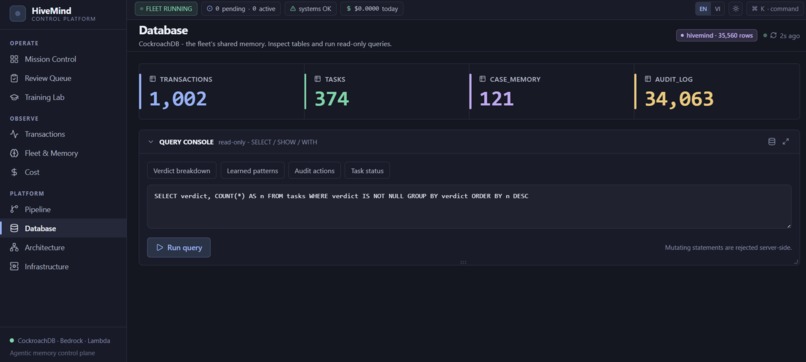Run the query
This screenshot has width=806, height=362.
tap(179, 247)
